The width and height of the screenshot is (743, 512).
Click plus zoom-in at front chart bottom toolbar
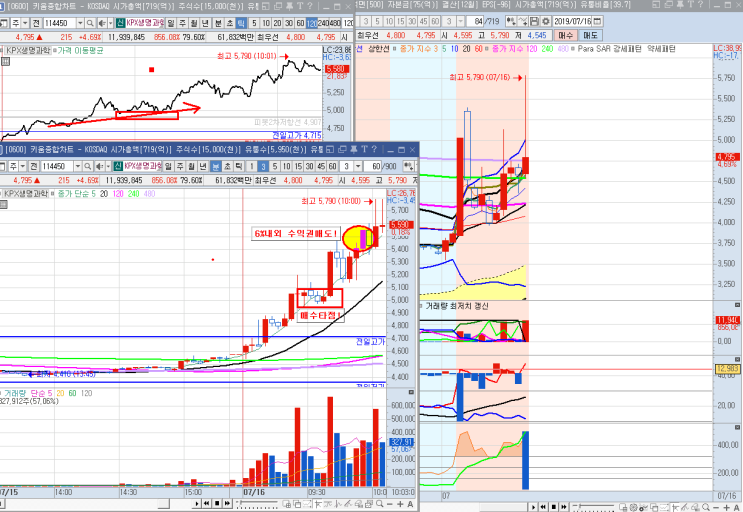click(400, 504)
